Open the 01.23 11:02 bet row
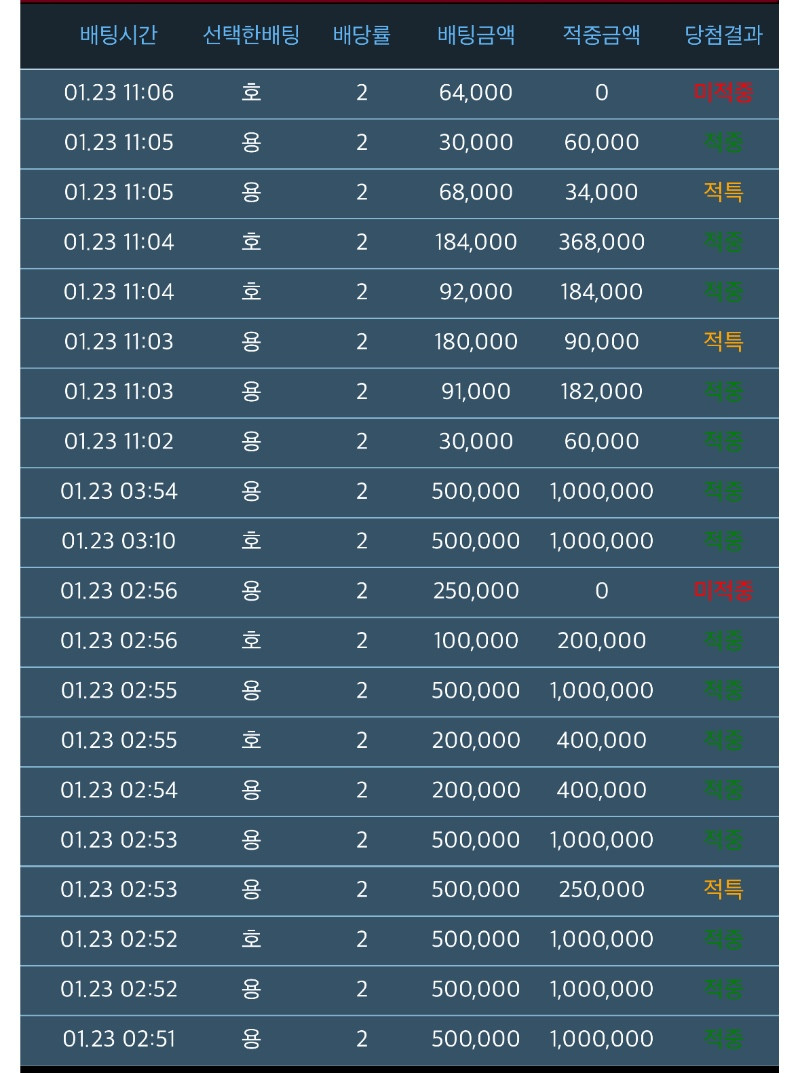 [x=118, y=442]
